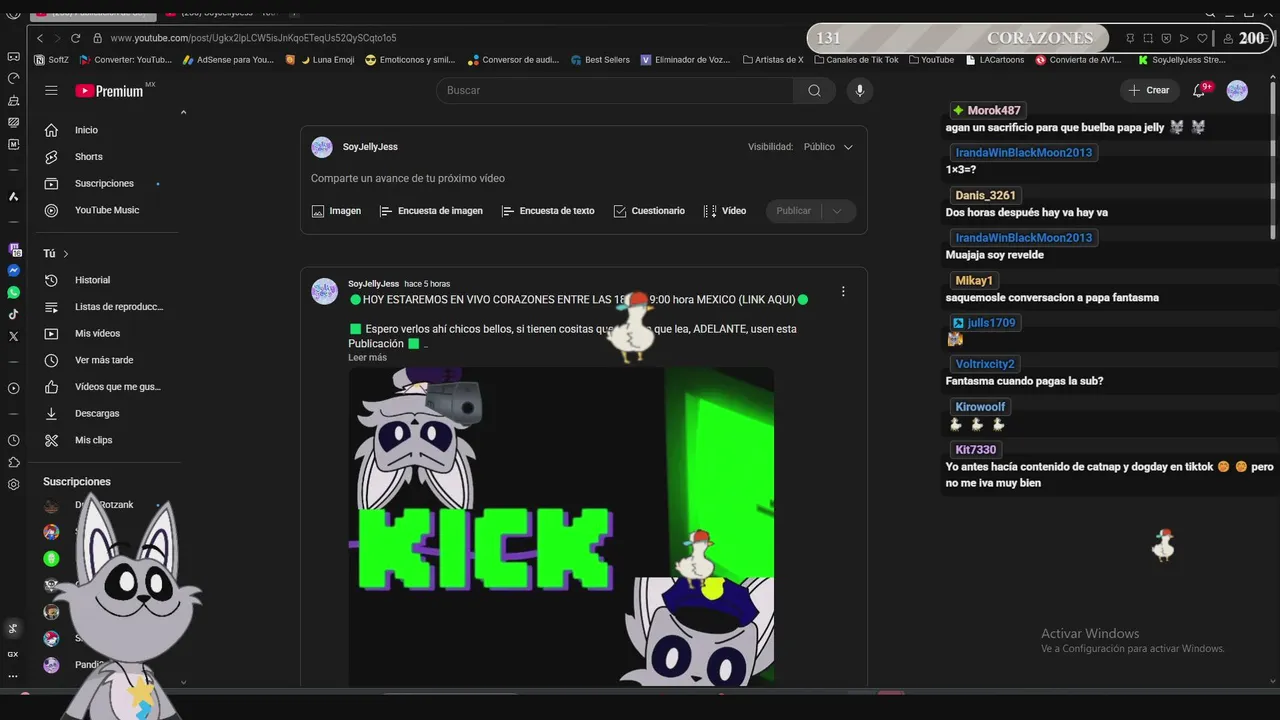Screen dimensions: 1280x720
Task: Open Messenger in Opera sidebar
Action: pos(14,271)
